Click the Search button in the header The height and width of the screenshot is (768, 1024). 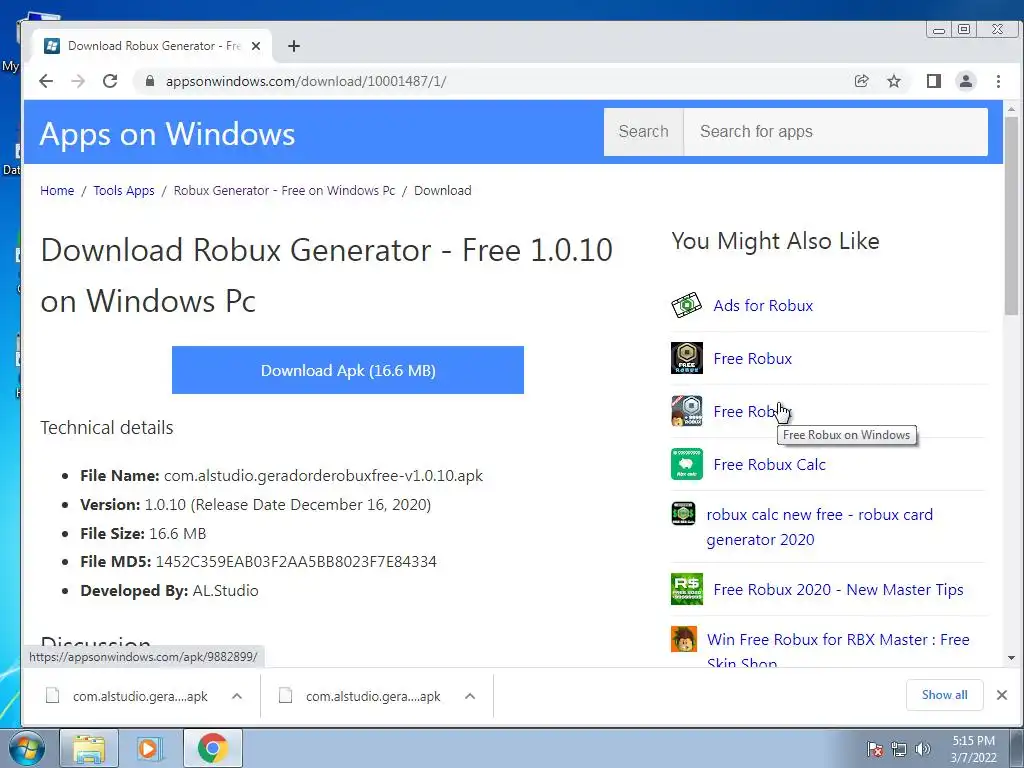(643, 132)
